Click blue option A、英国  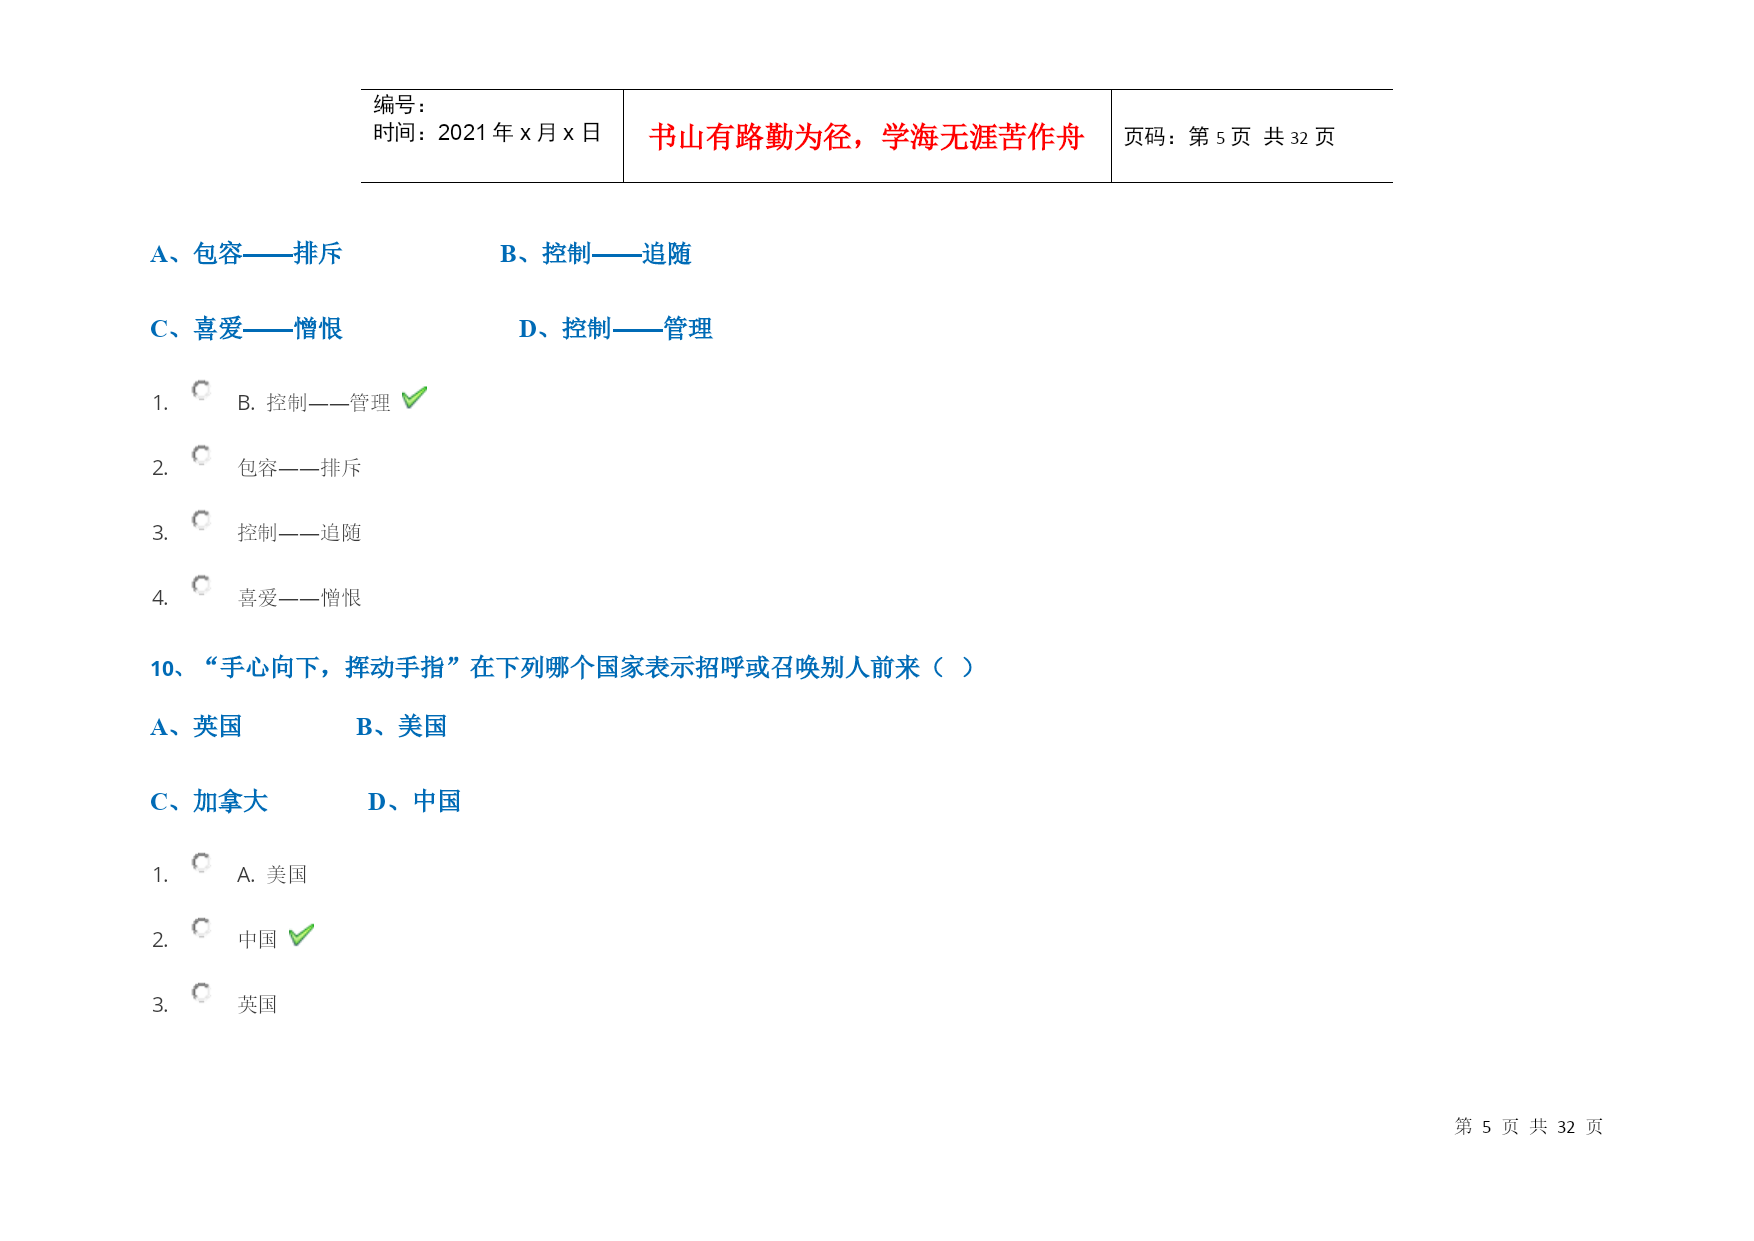coord(196,727)
